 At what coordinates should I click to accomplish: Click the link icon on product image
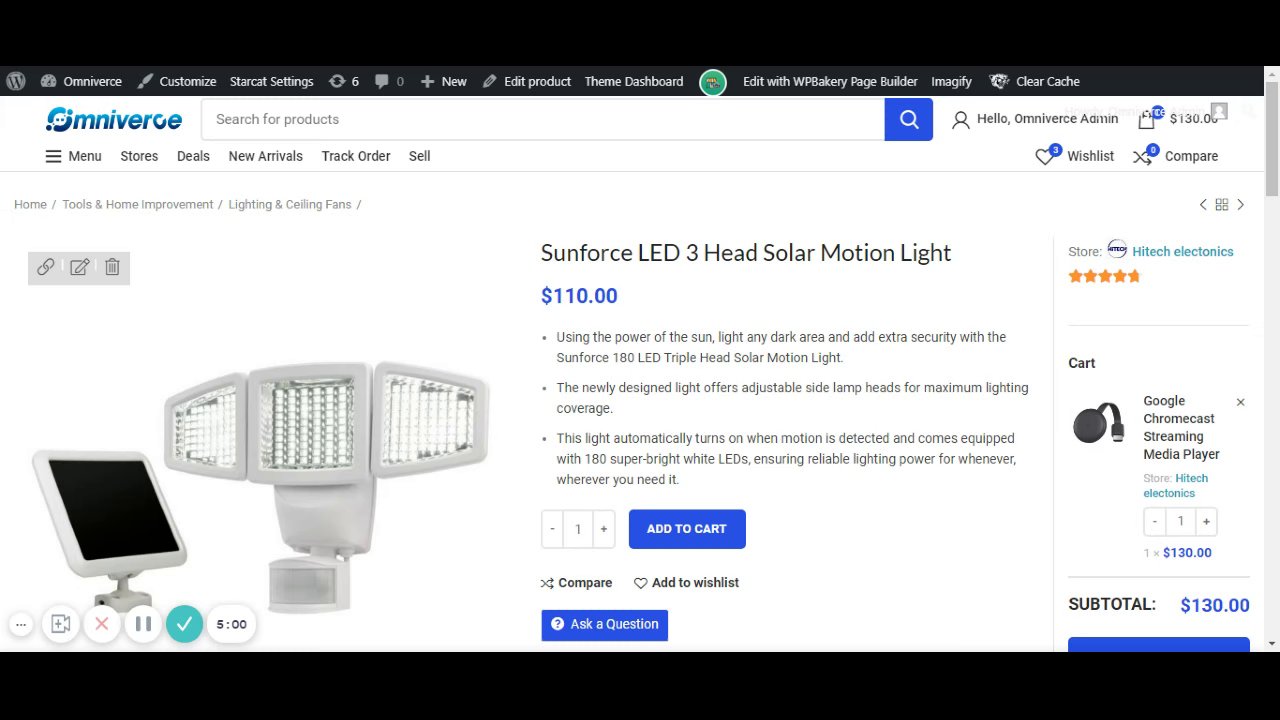pyautogui.click(x=46, y=267)
